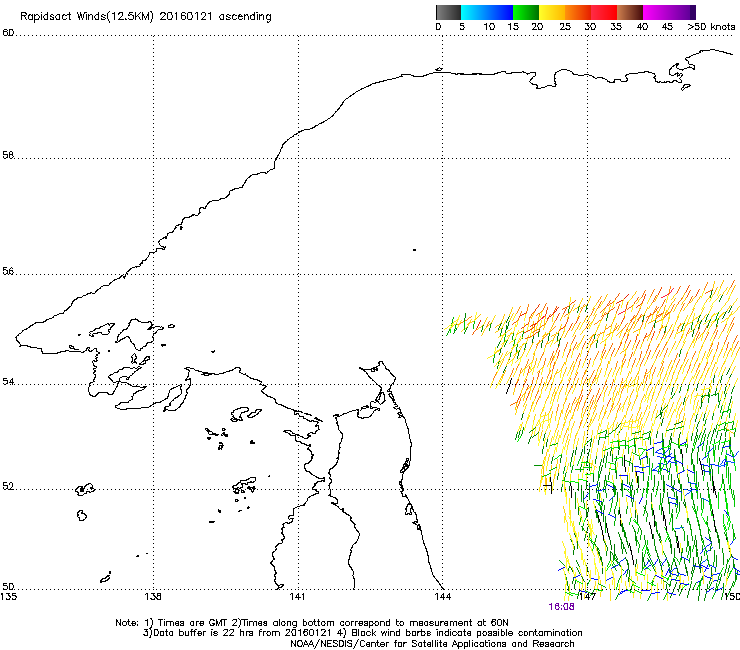The height and width of the screenshot is (650, 740).
Task: Click the longitude label '147'
Action: click(587, 596)
